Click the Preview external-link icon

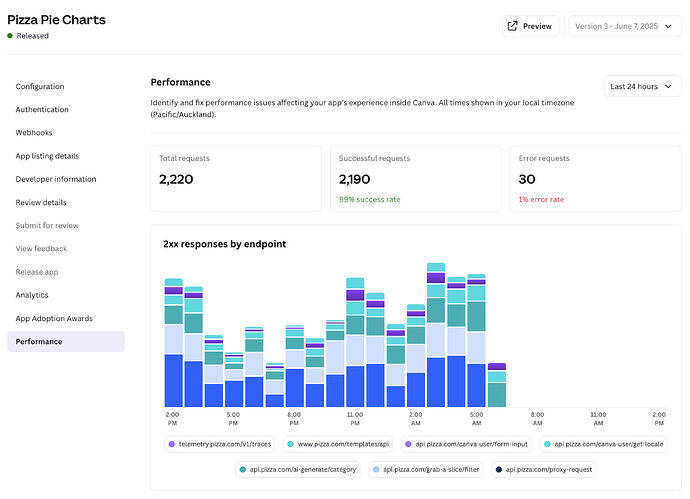[512, 26]
